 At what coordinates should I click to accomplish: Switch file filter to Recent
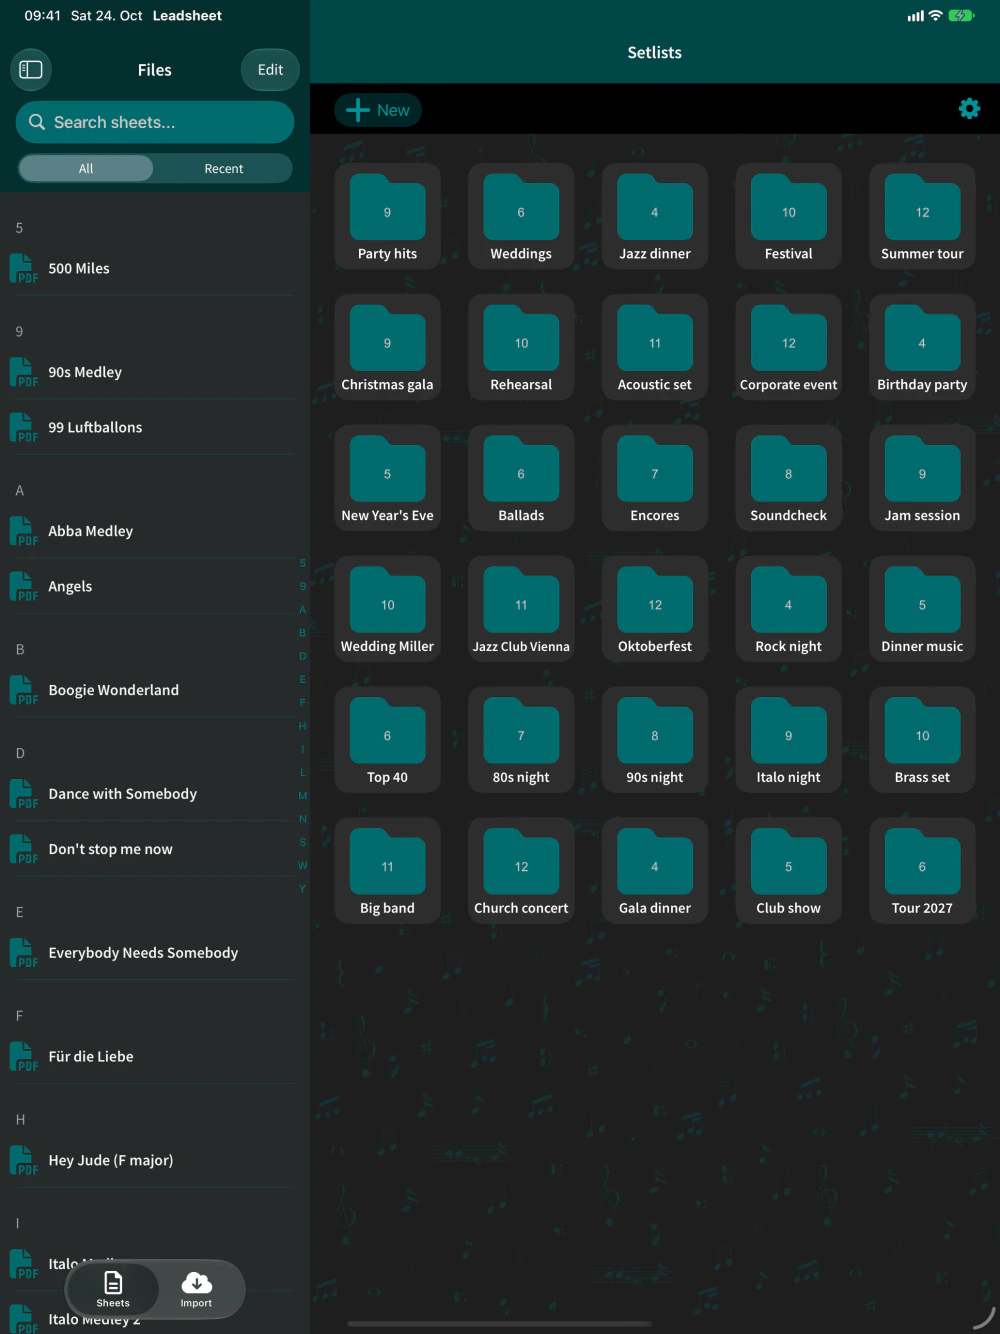pos(224,169)
